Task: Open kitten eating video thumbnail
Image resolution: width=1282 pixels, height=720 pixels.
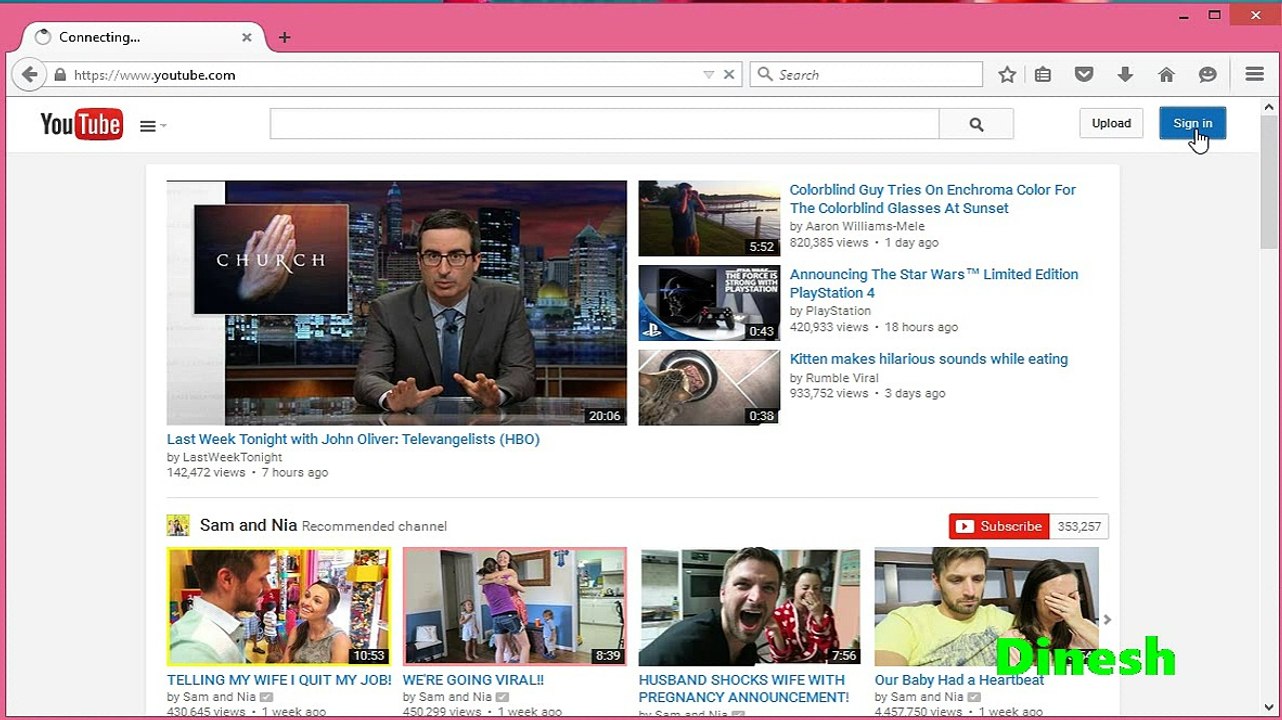Action: click(709, 387)
